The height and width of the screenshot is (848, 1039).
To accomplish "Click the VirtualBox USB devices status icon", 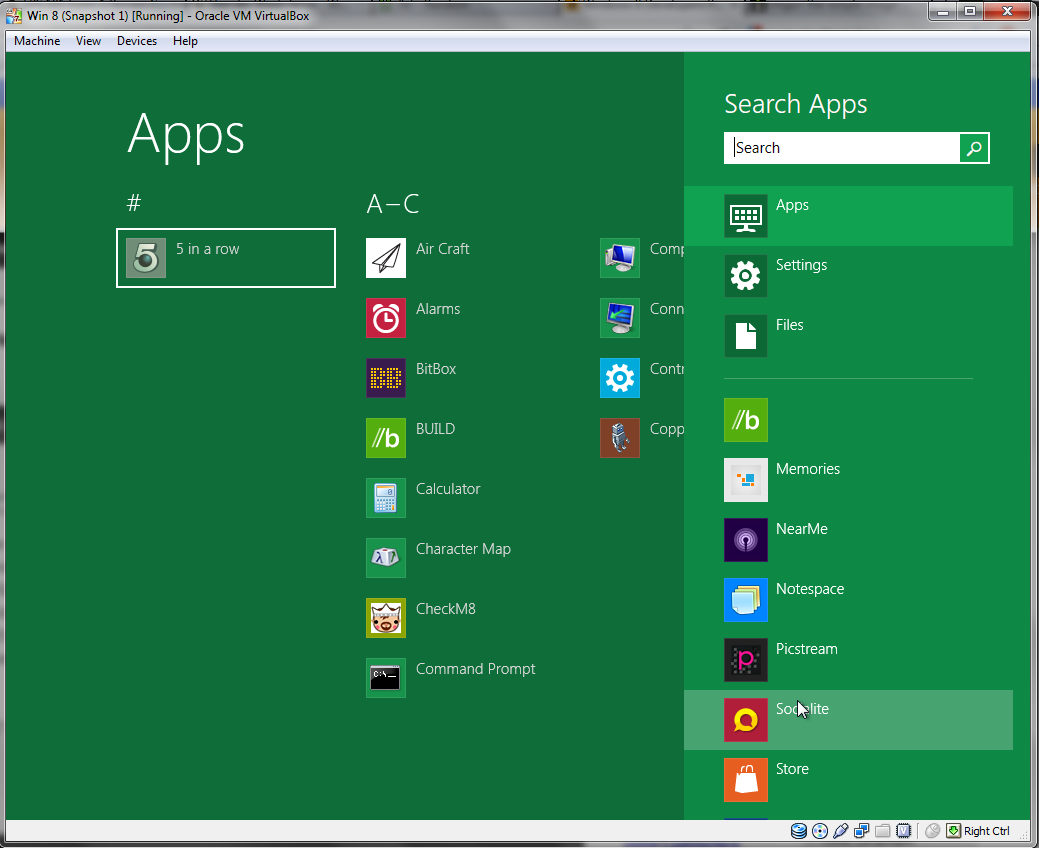I will point(841,831).
